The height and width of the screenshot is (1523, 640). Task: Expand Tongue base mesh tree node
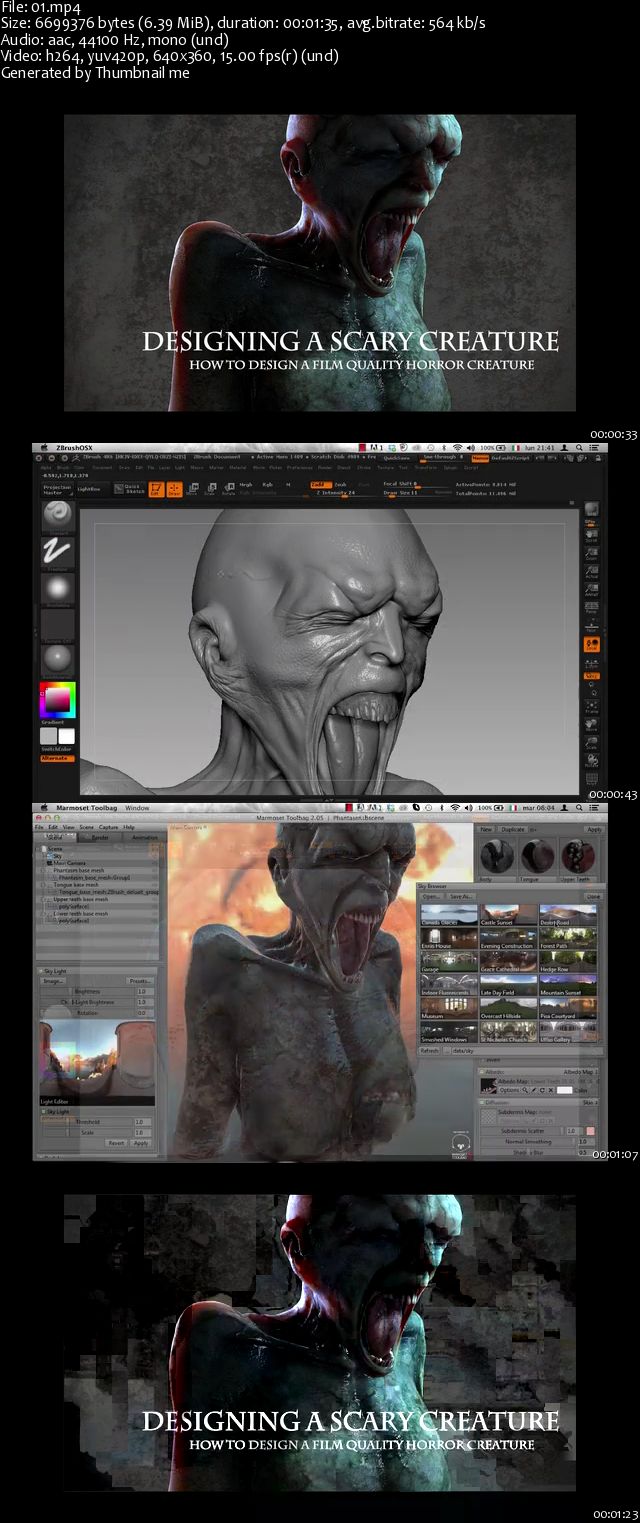click(x=43, y=885)
